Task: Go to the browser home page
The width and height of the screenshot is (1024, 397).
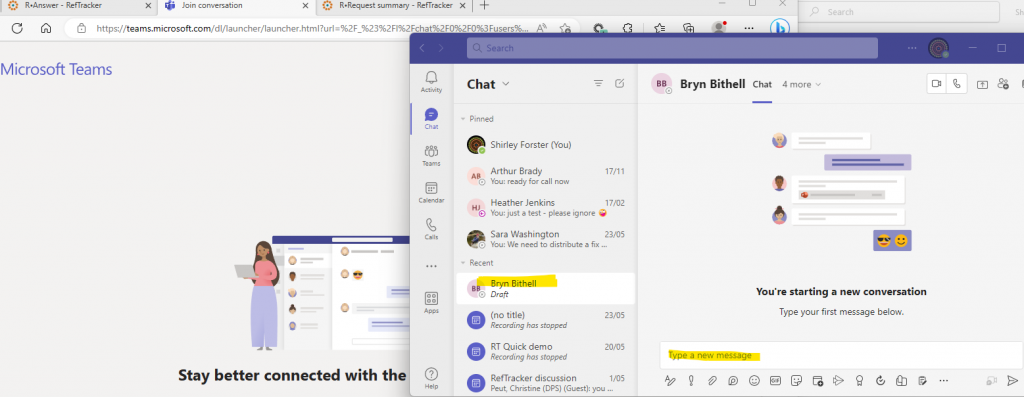Action: 46,28
